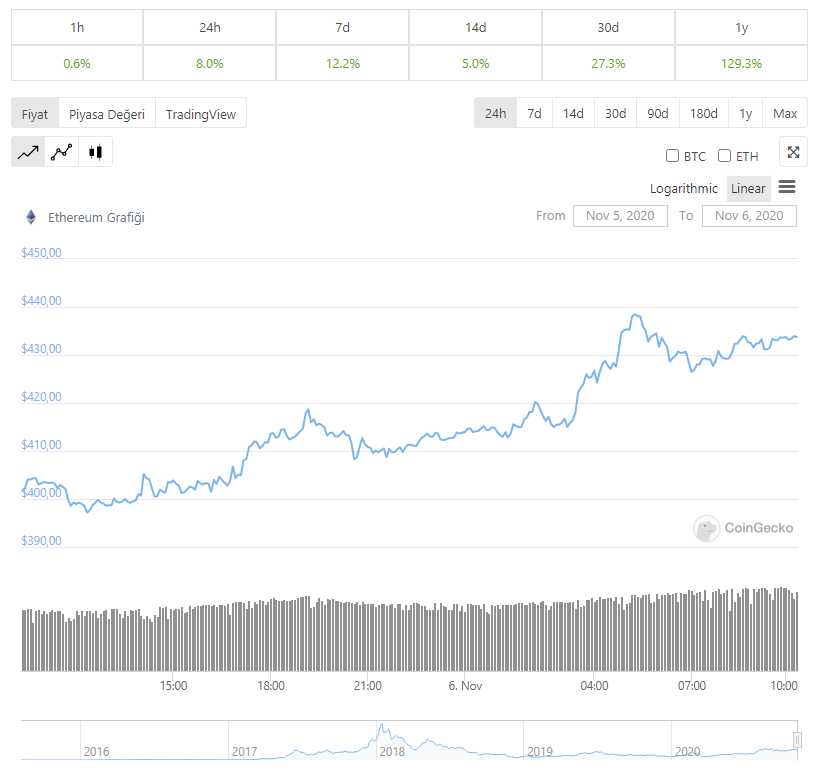The width and height of the screenshot is (815, 774).
Task: Click the Ethereum logo in chart legend
Action: (x=31, y=217)
